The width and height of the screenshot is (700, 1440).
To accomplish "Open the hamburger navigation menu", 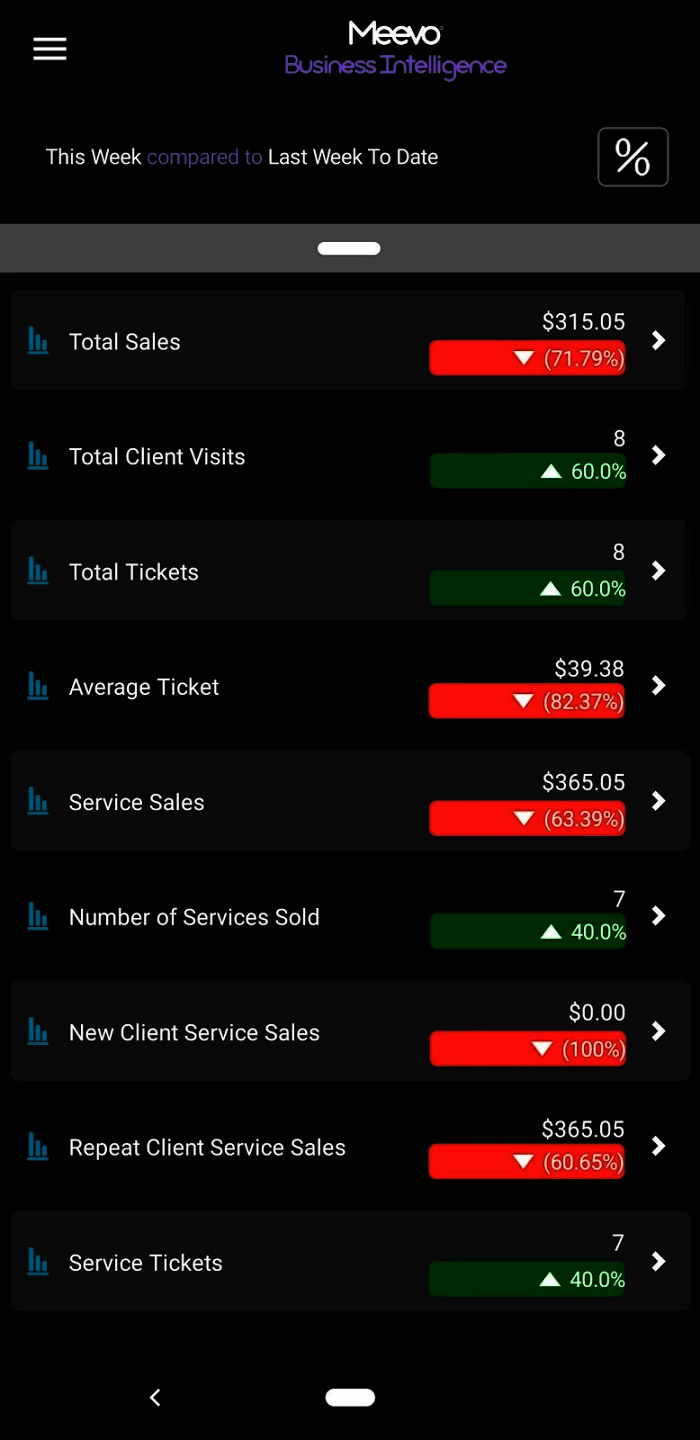I will pyautogui.click(x=49, y=48).
